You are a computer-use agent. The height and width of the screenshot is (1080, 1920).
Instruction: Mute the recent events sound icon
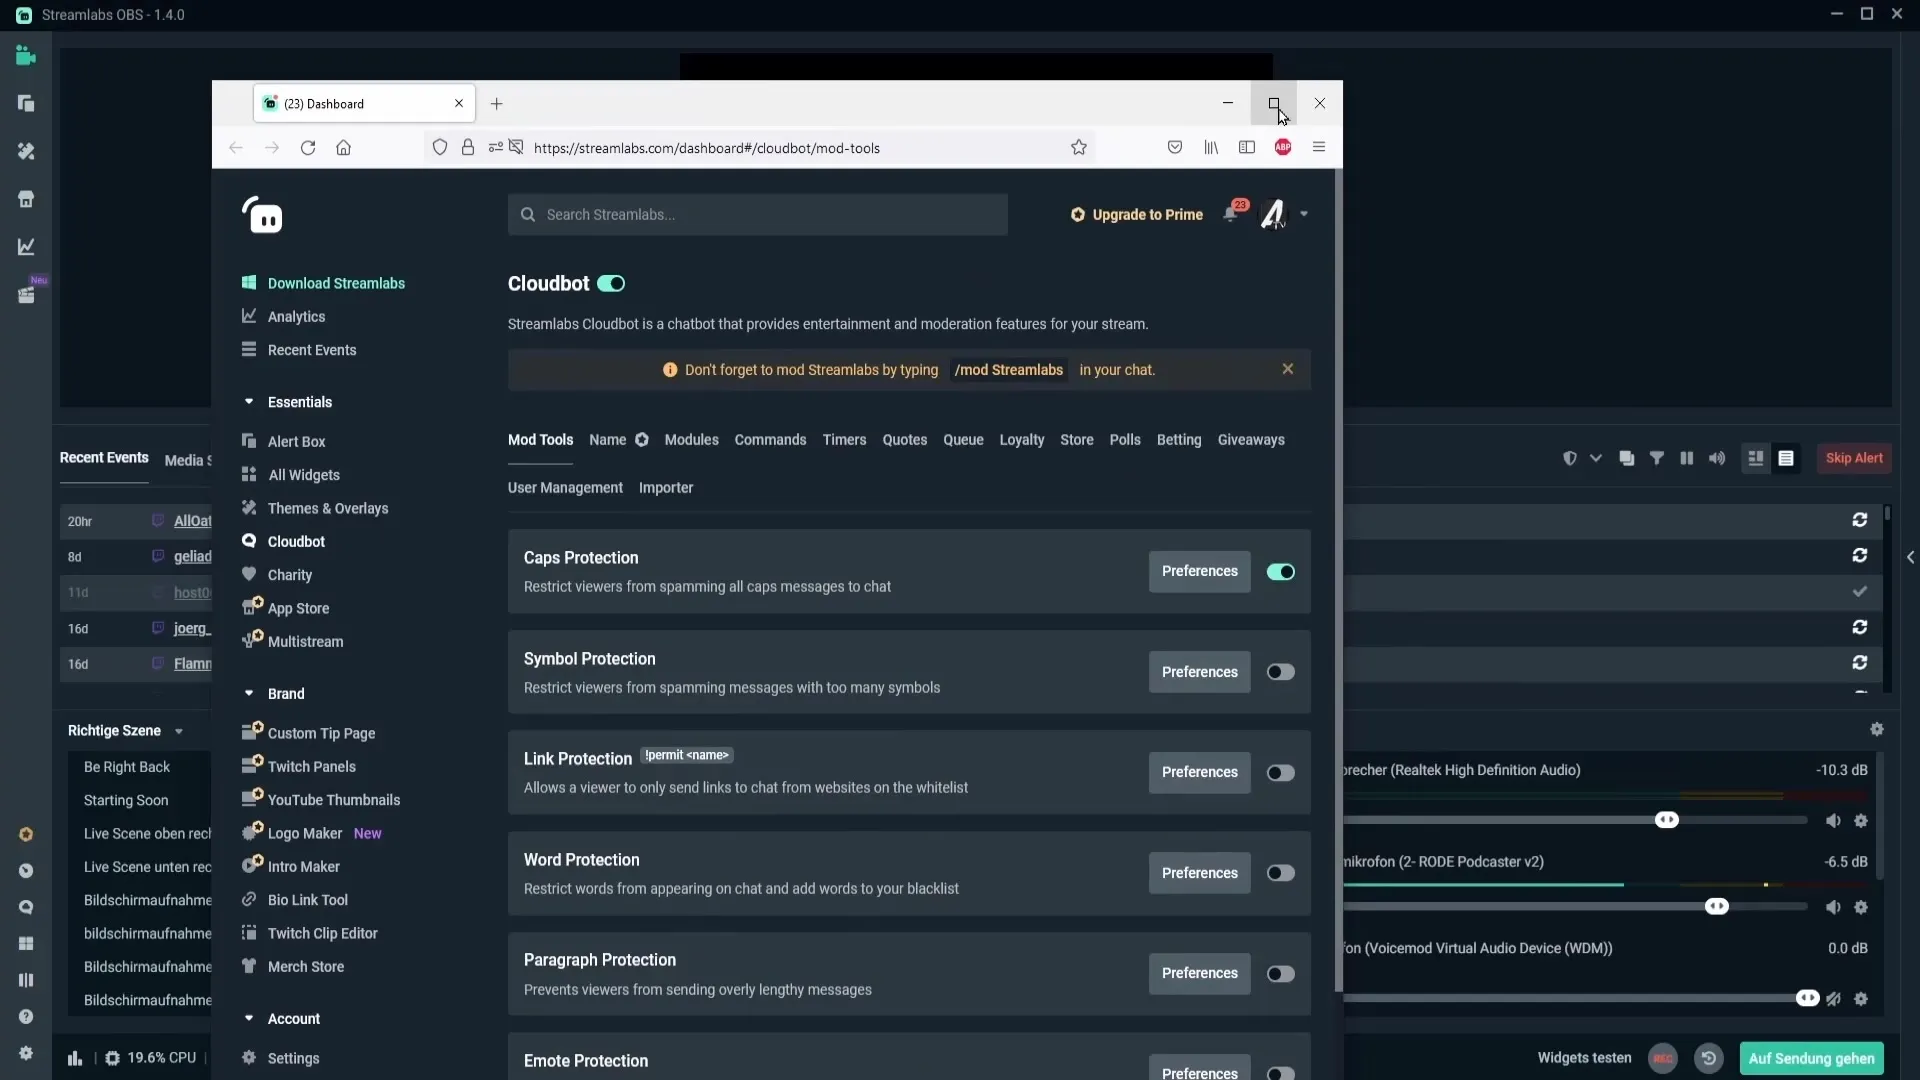coord(1717,458)
